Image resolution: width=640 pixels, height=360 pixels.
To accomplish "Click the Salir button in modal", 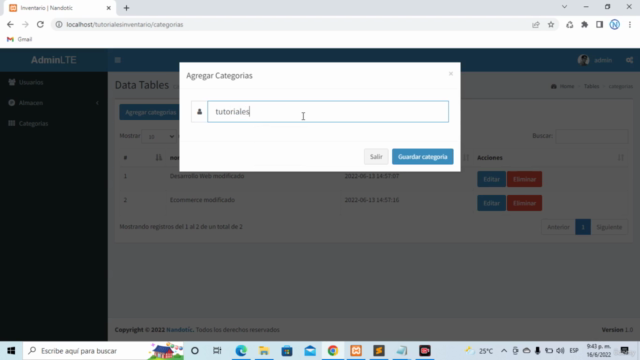I will 376,157.
